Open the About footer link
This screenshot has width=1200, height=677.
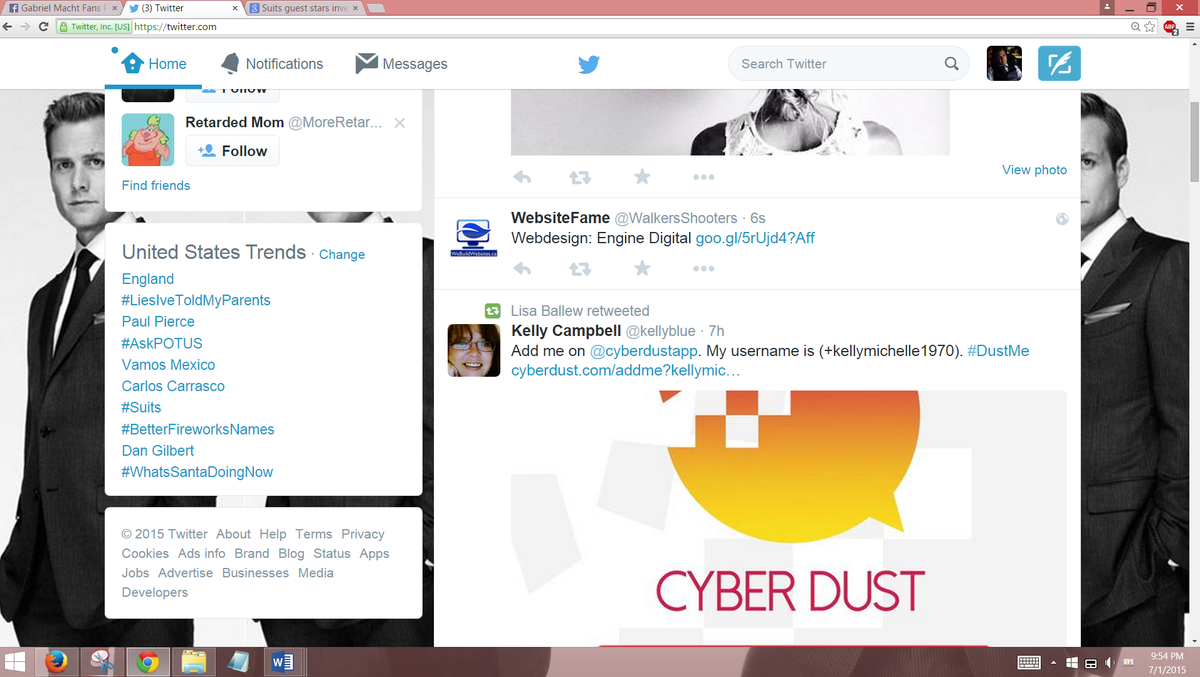tap(233, 534)
